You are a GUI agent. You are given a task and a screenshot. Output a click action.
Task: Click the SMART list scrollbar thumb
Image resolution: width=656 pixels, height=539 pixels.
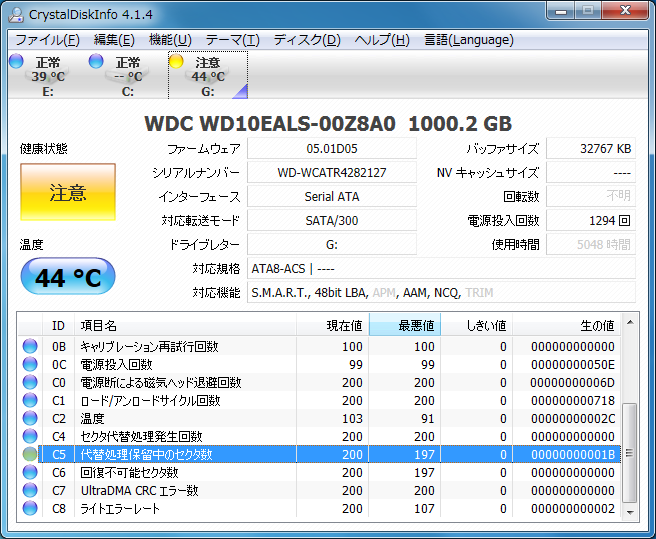(630, 453)
